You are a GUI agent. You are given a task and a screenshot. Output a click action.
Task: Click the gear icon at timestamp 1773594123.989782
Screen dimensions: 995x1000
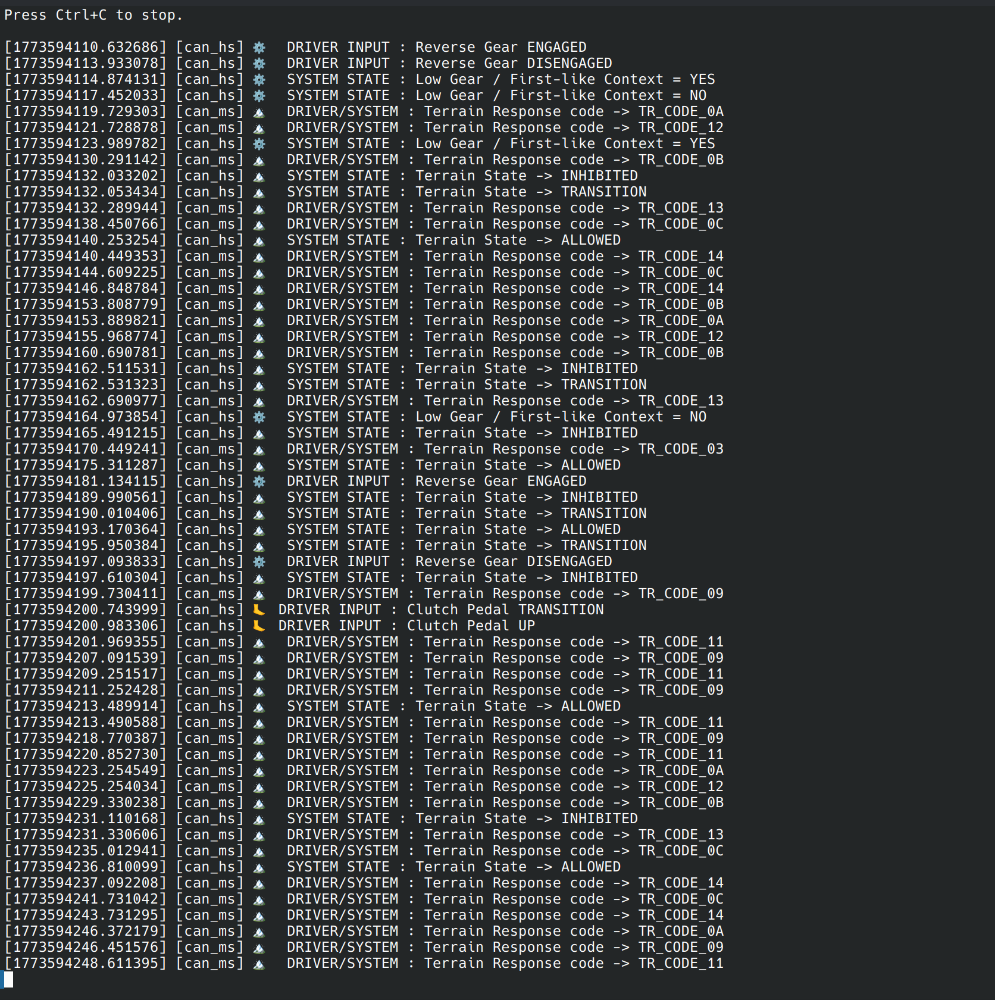(259, 143)
